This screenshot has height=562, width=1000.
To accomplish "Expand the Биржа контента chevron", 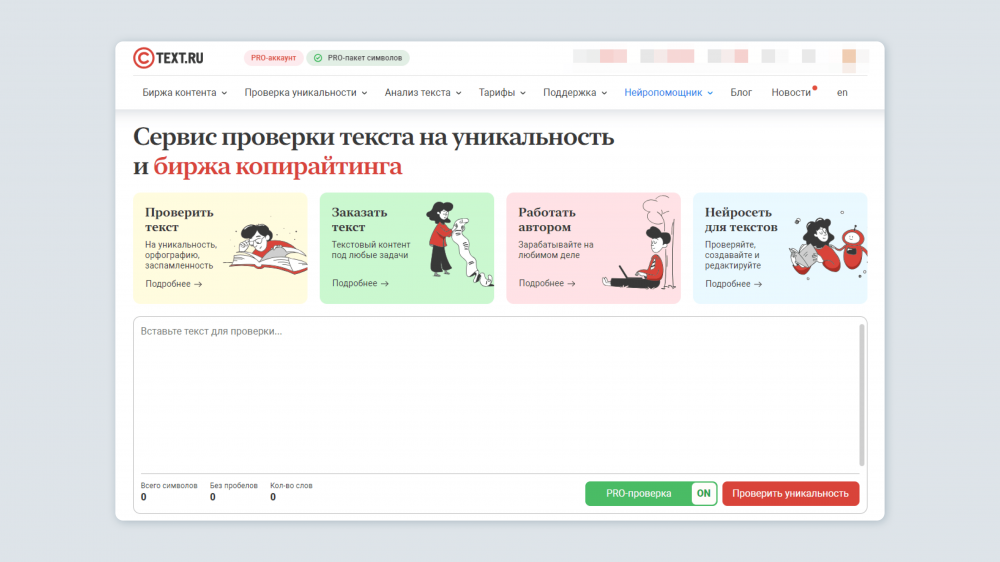I will pyautogui.click(x=224, y=93).
